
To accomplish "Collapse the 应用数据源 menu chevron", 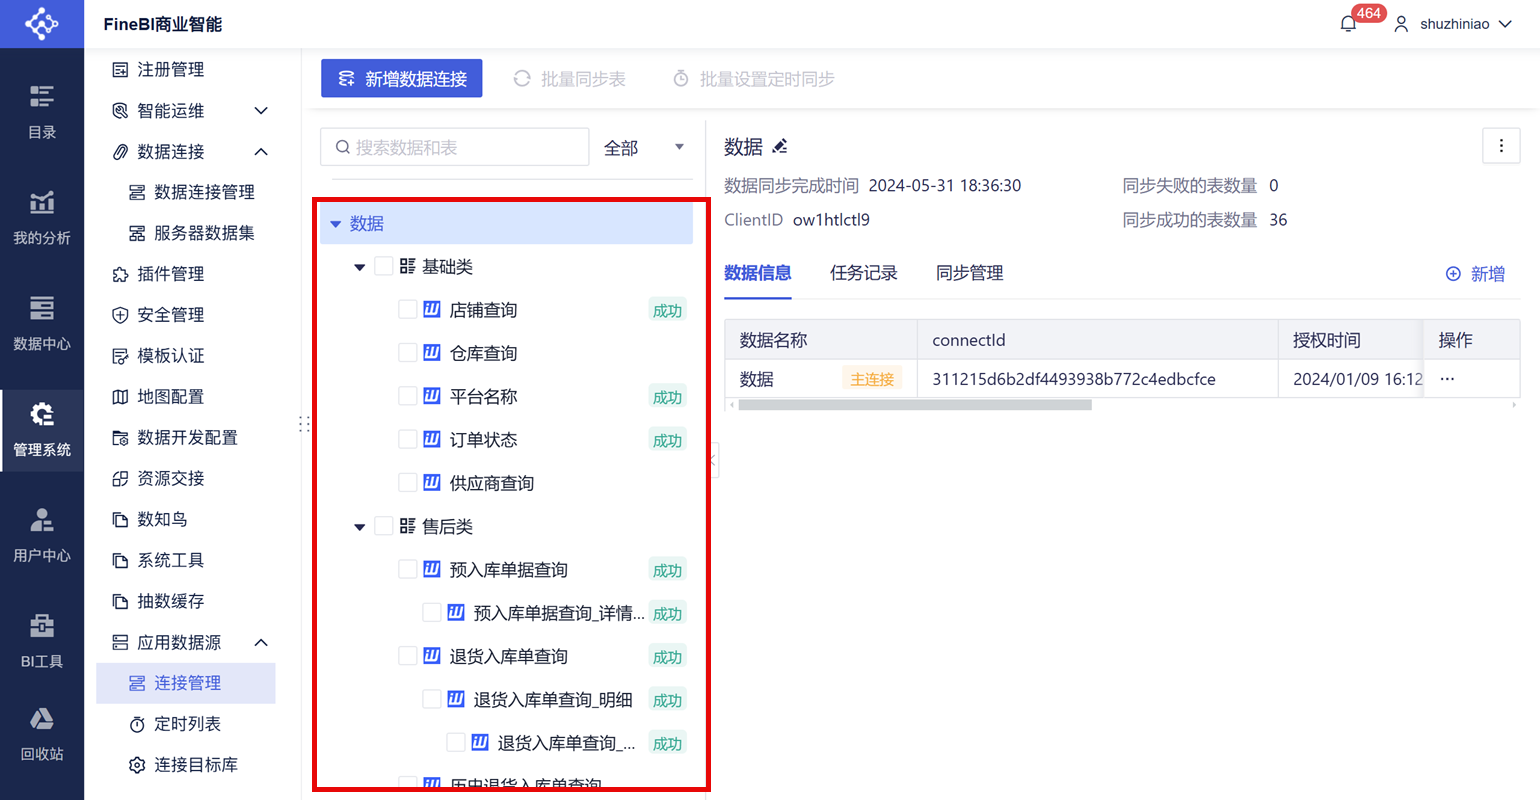I will tap(261, 642).
